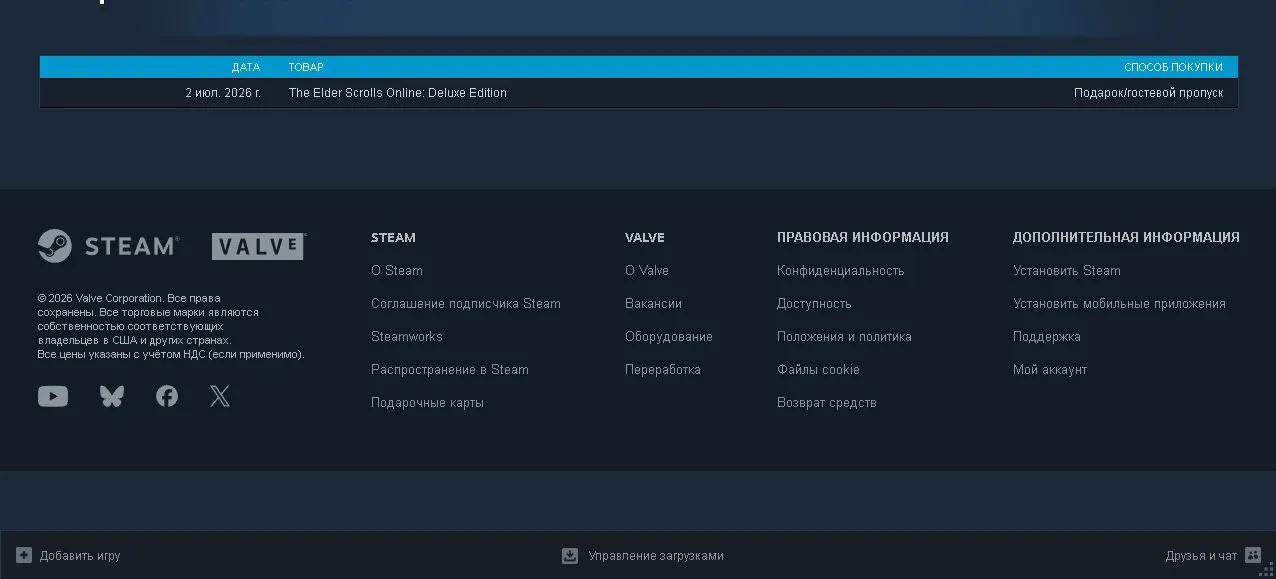This screenshot has height=579, width=1276.
Task: Open Steam's X social icon
Action: 220,396
